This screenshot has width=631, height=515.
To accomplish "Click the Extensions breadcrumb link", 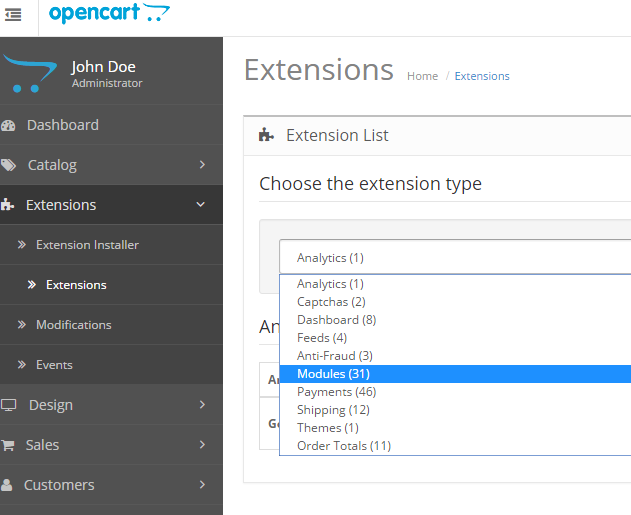I will coord(482,76).
